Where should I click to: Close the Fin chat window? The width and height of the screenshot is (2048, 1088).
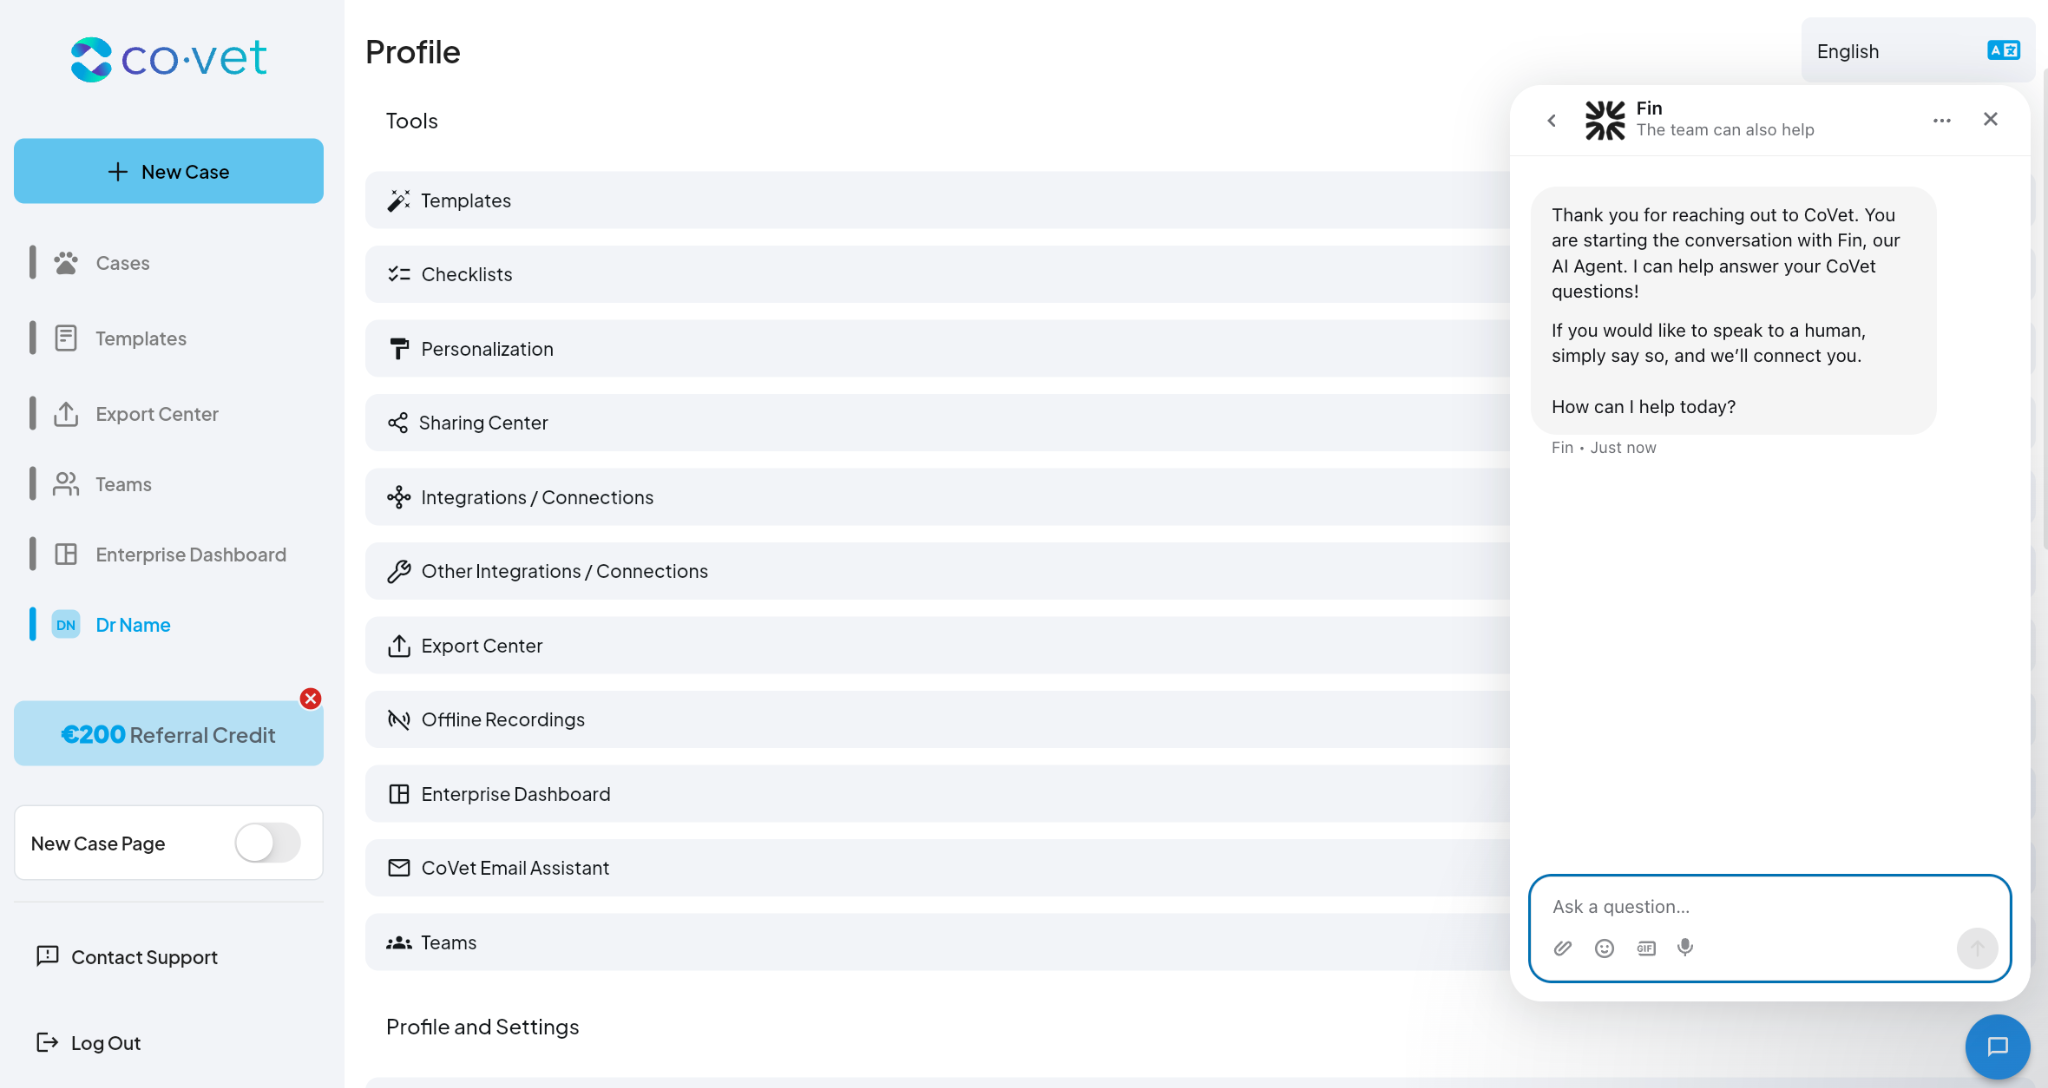click(1990, 119)
